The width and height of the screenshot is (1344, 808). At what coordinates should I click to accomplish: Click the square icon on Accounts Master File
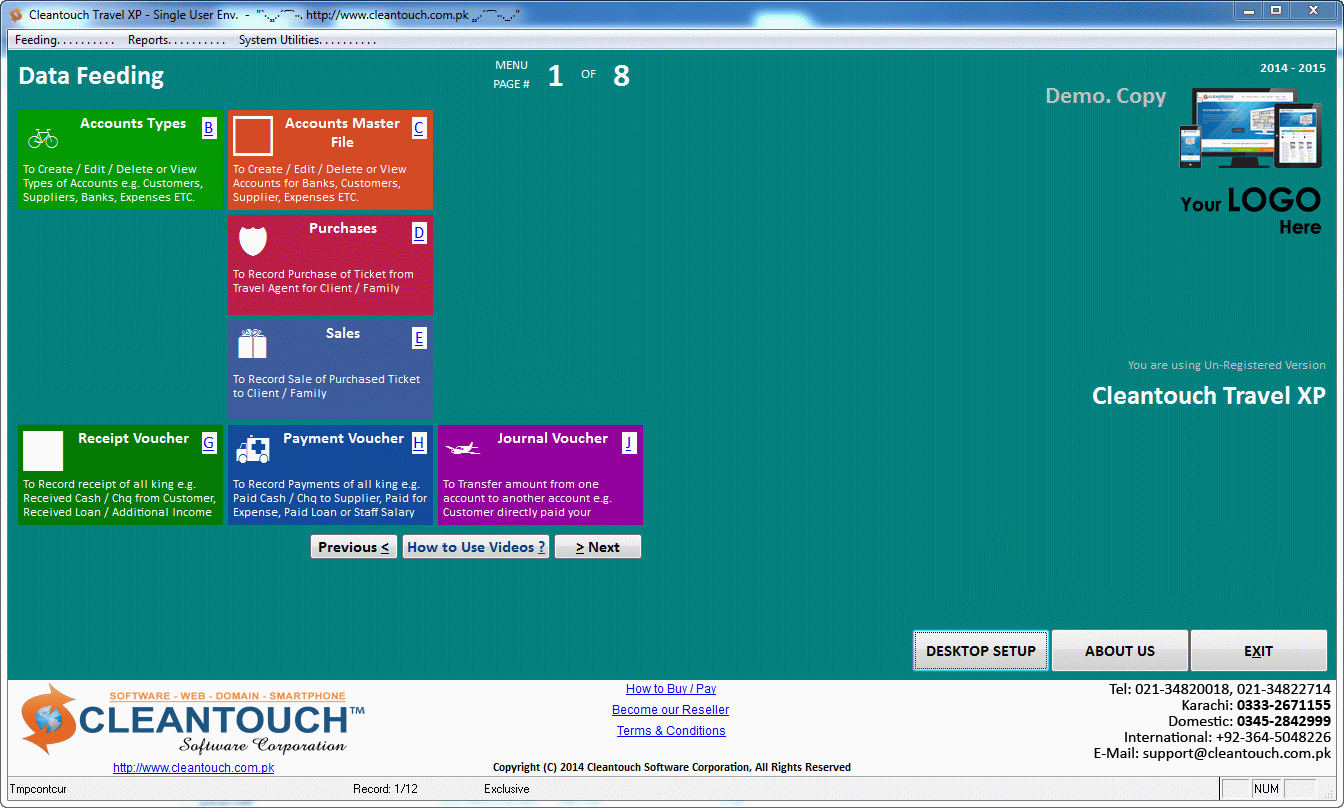point(253,136)
